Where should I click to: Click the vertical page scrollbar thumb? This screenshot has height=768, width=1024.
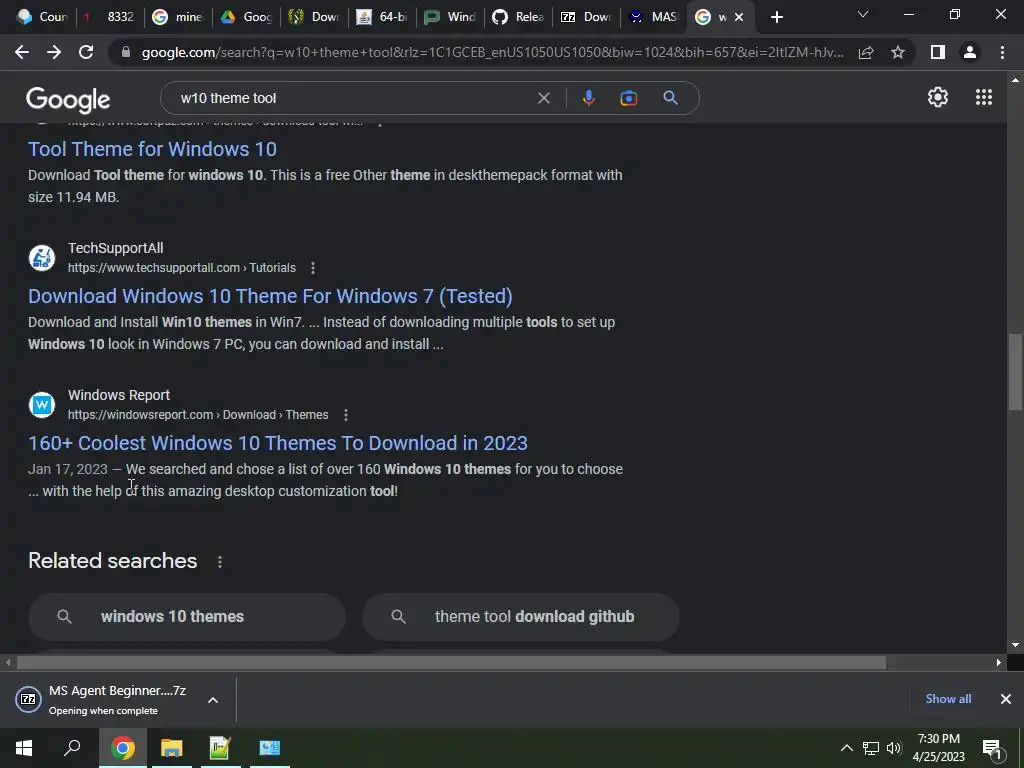(x=1015, y=372)
